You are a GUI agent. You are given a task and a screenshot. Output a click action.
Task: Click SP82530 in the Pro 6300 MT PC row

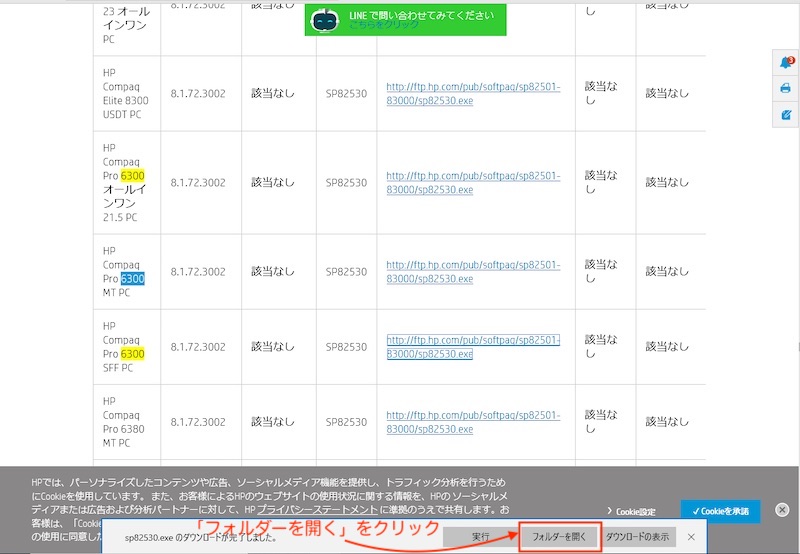pyautogui.click(x=346, y=271)
